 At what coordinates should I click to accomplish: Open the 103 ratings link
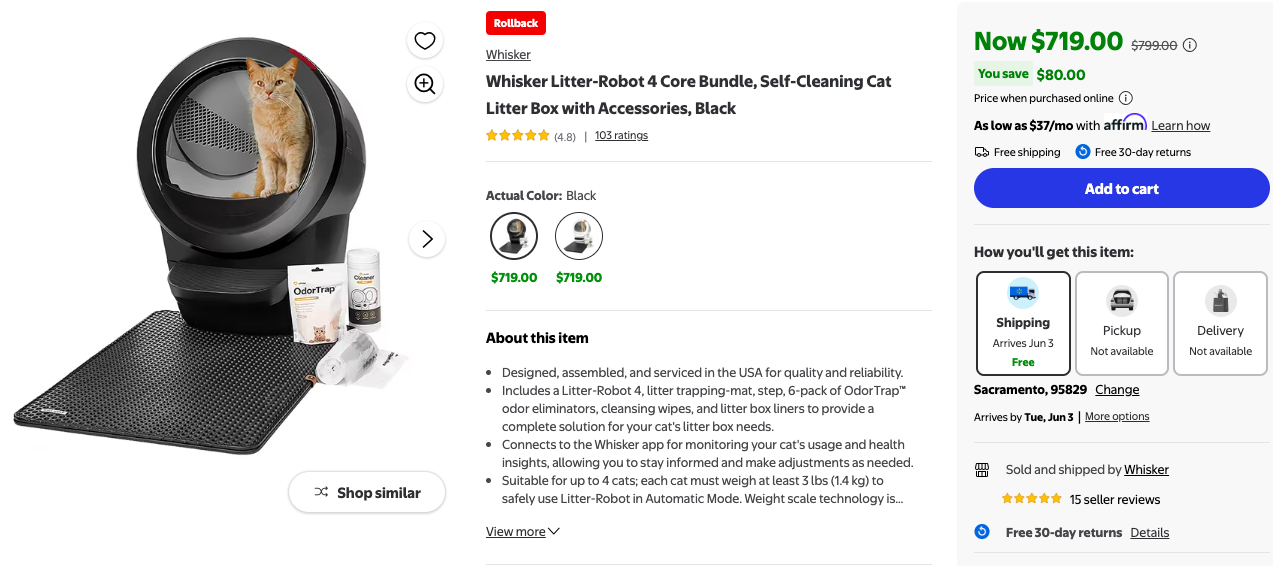tap(621, 136)
